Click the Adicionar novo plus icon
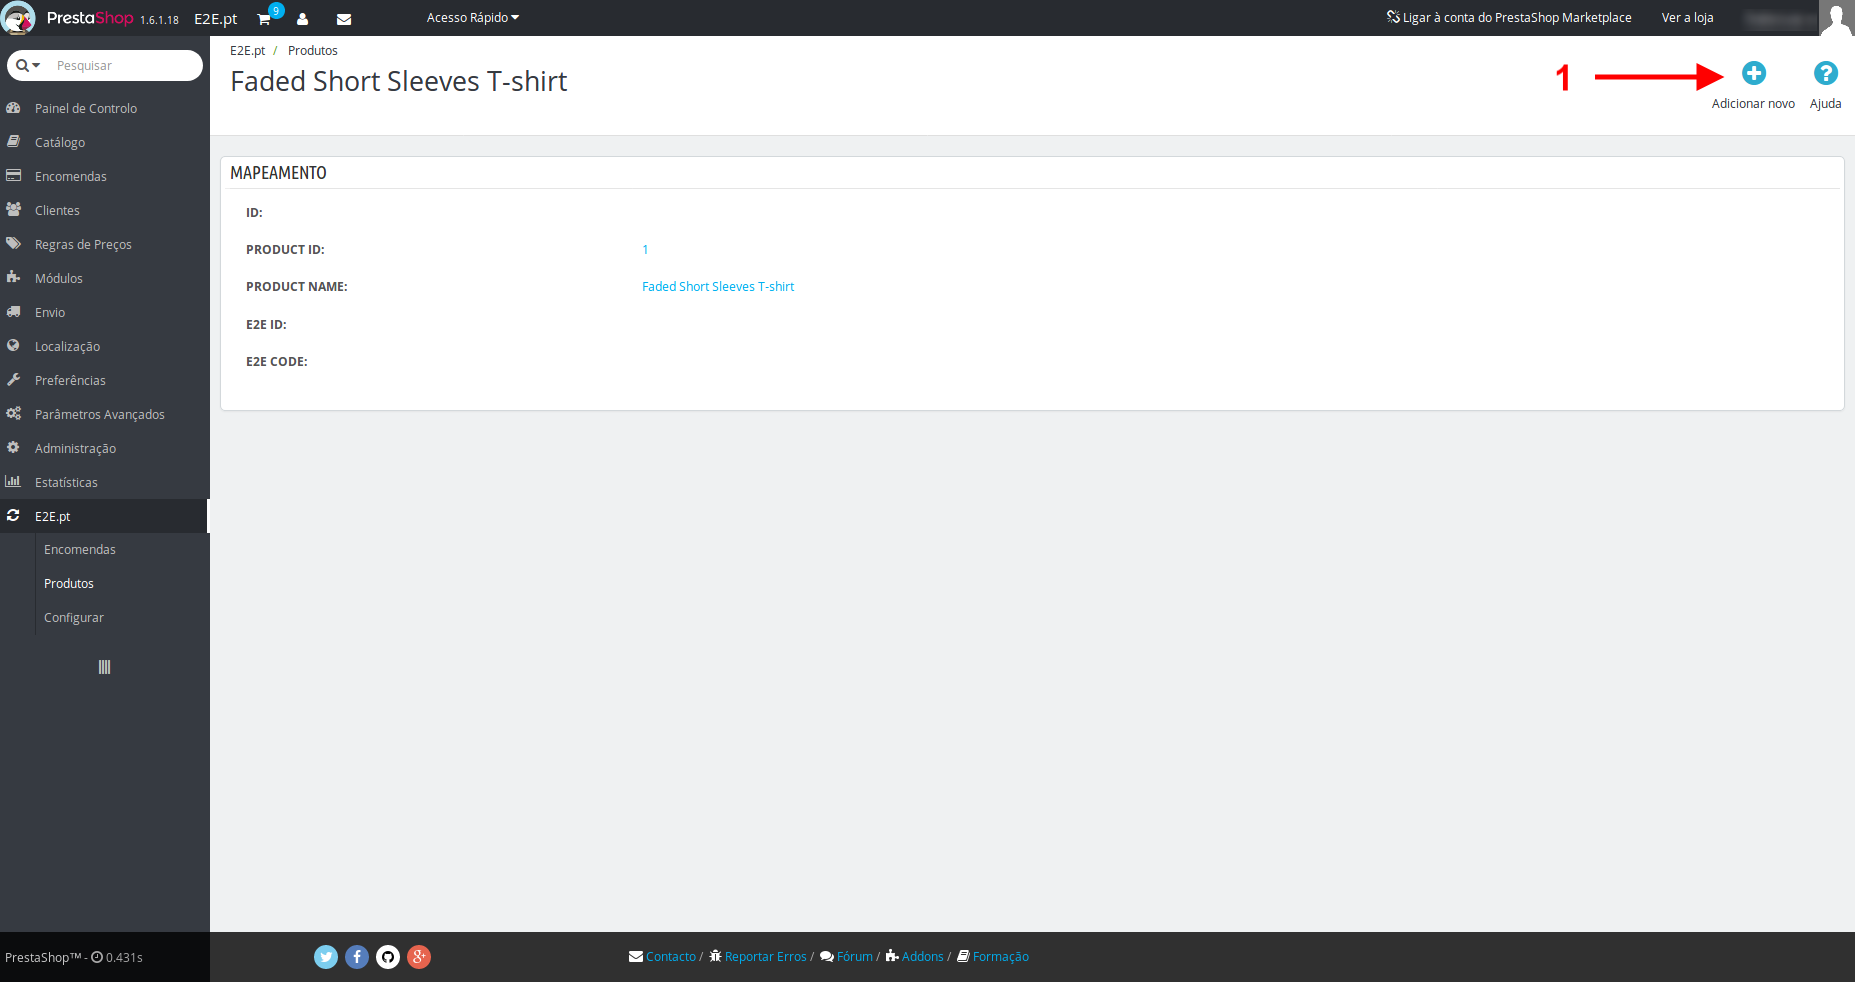 coord(1753,74)
